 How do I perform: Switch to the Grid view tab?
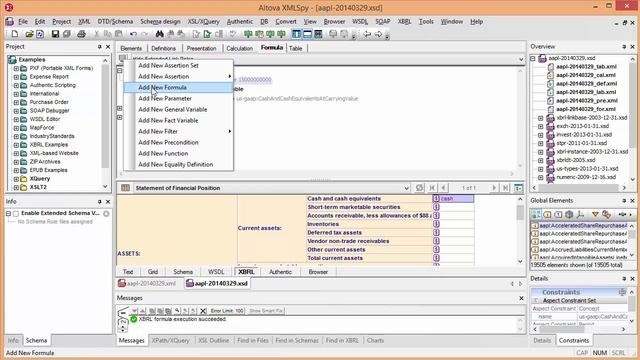[153, 272]
